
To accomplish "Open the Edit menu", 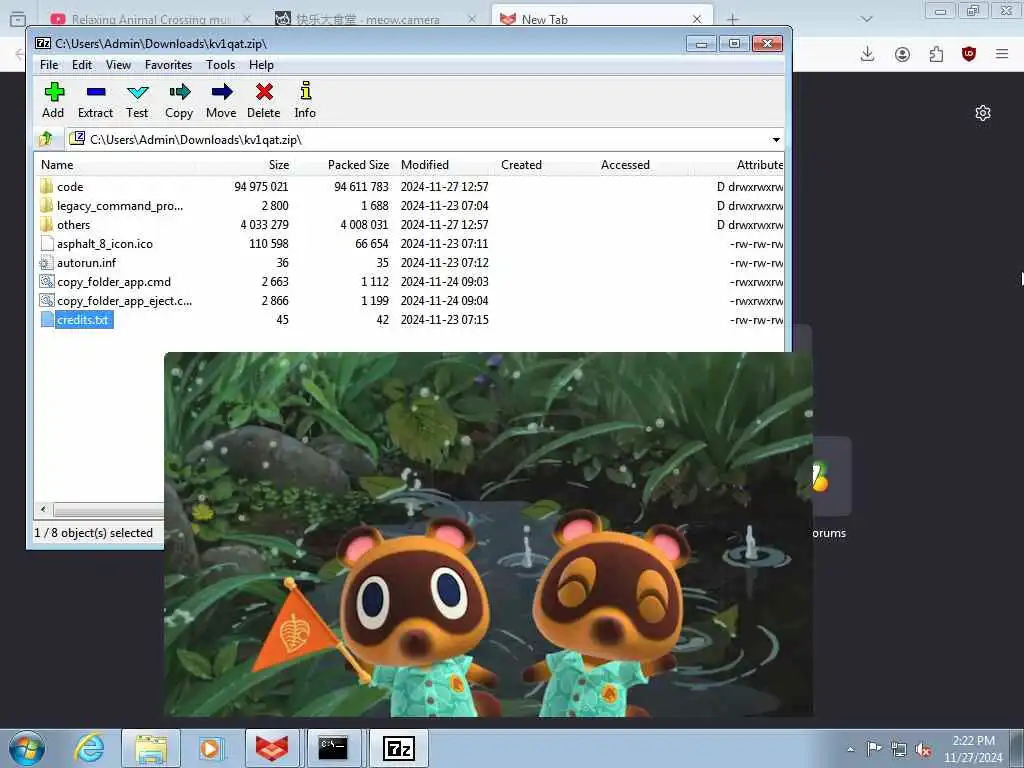I will coord(82,65).
